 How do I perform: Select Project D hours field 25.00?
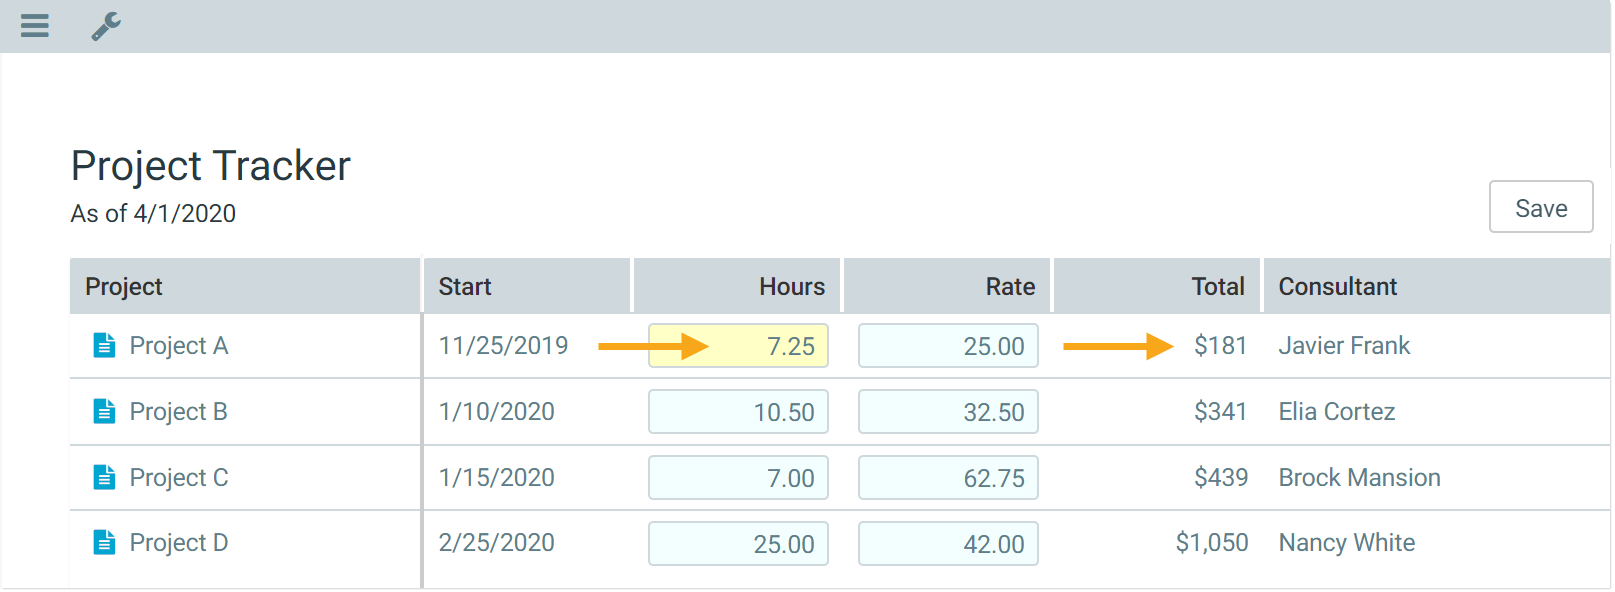(x=738, y=544)
